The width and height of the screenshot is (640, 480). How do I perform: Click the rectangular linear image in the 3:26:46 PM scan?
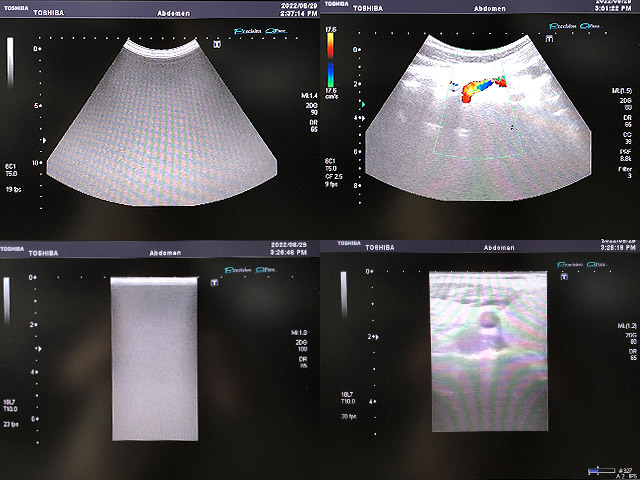(x=154, y=359)
